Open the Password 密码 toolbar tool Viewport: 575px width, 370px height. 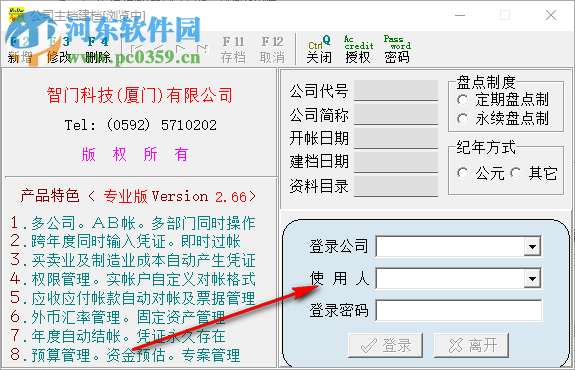pos(397,50)
